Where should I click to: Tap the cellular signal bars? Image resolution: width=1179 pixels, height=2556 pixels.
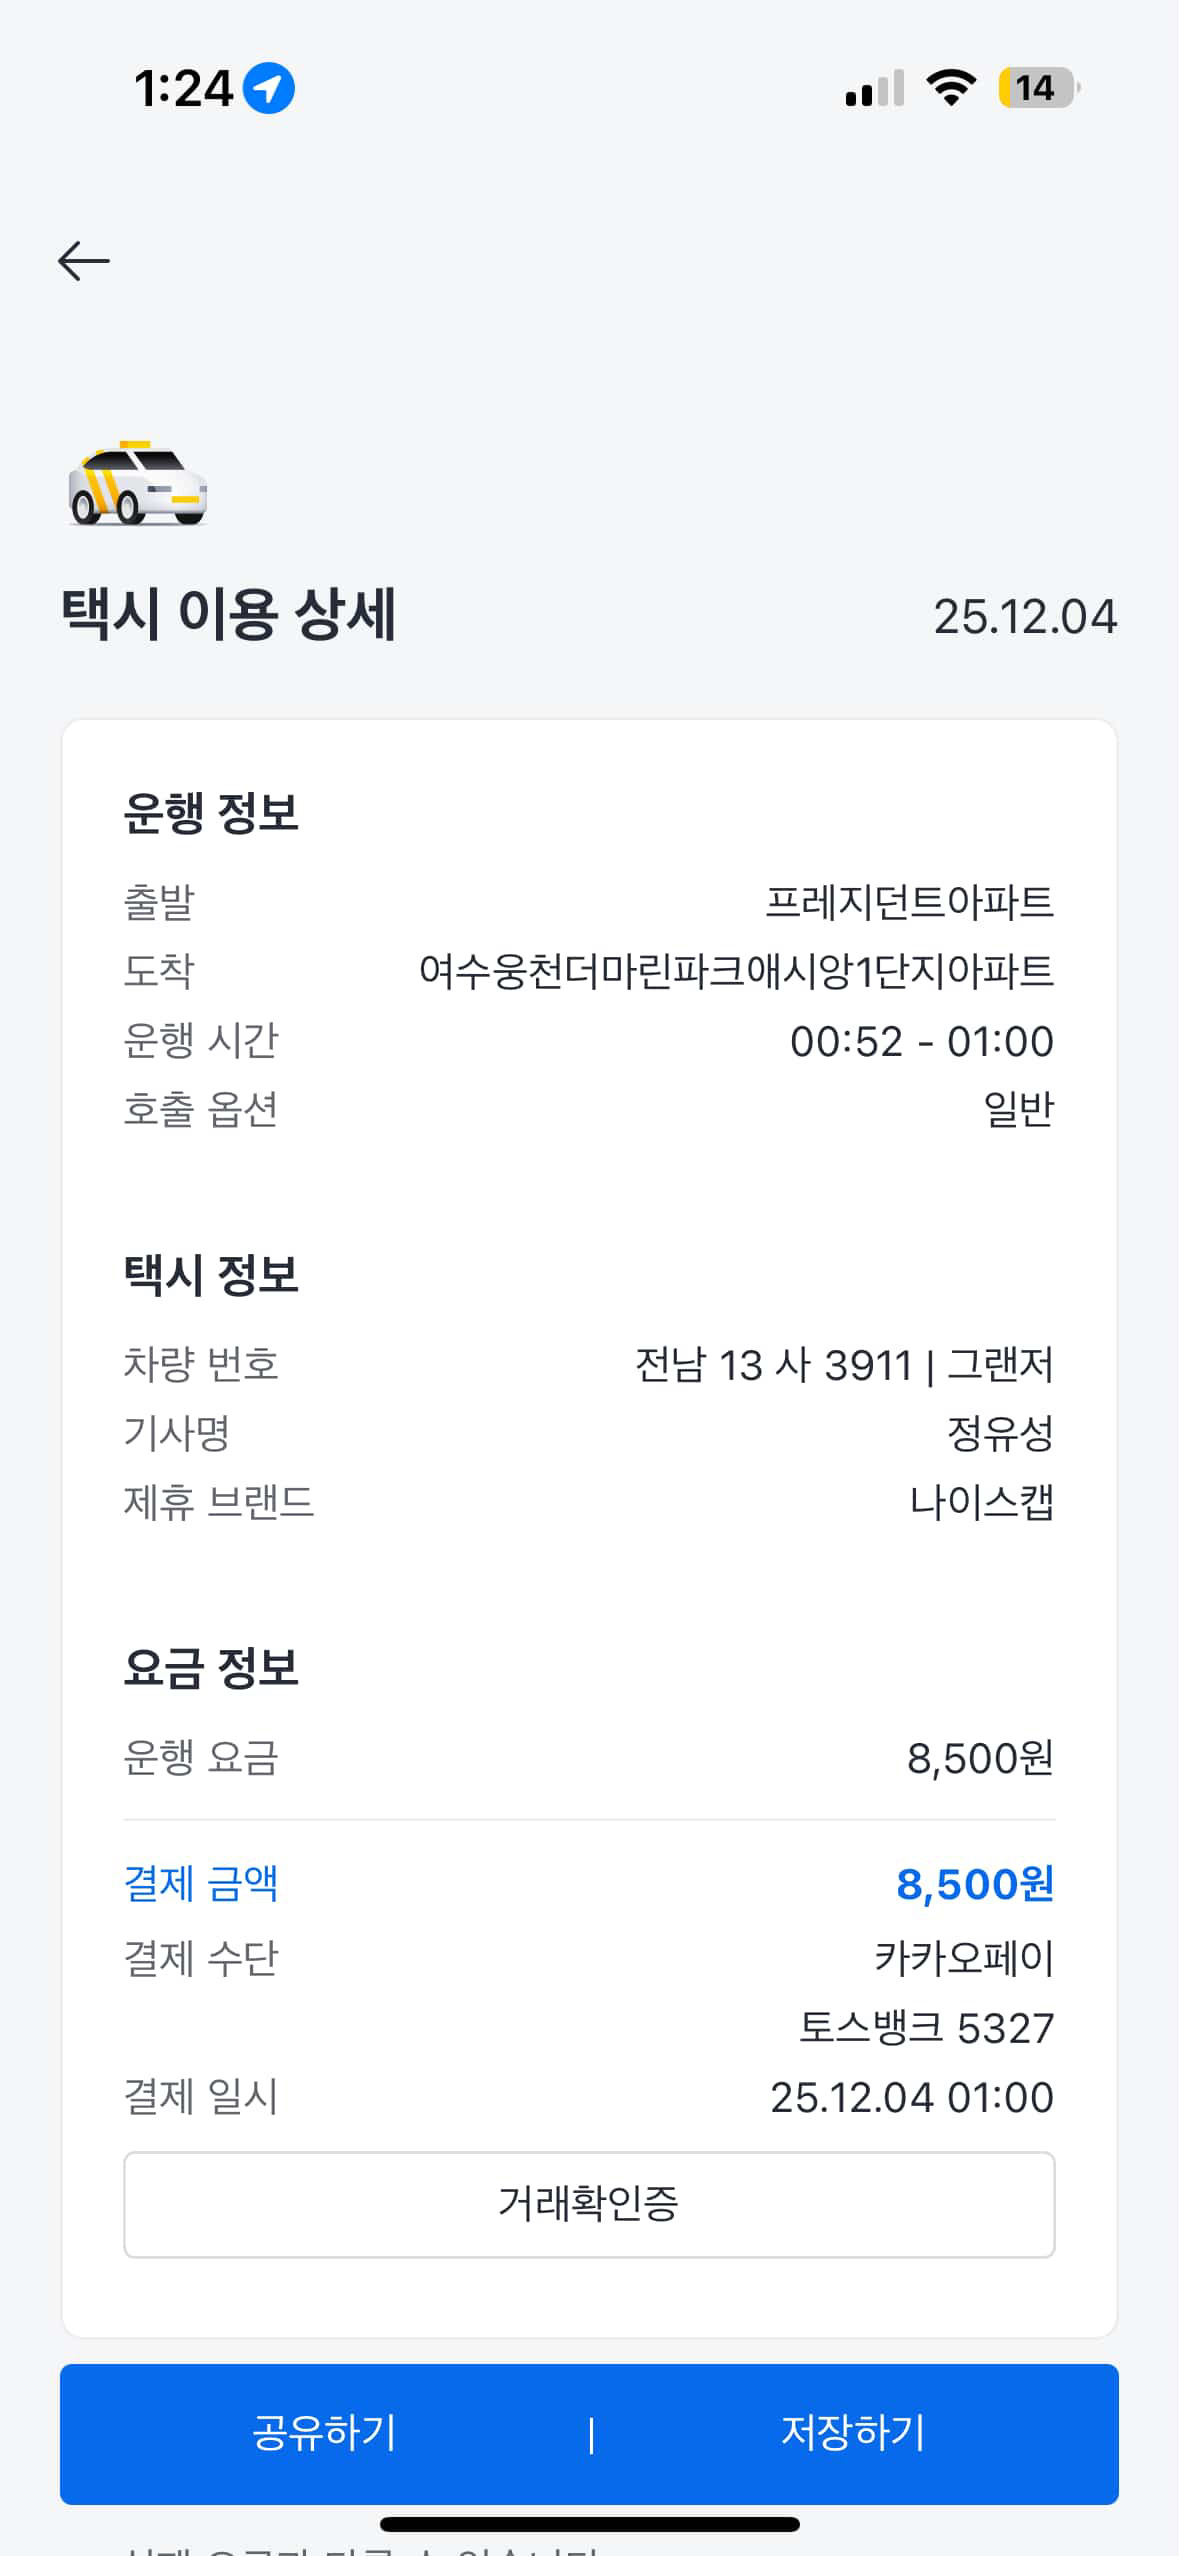874,88
